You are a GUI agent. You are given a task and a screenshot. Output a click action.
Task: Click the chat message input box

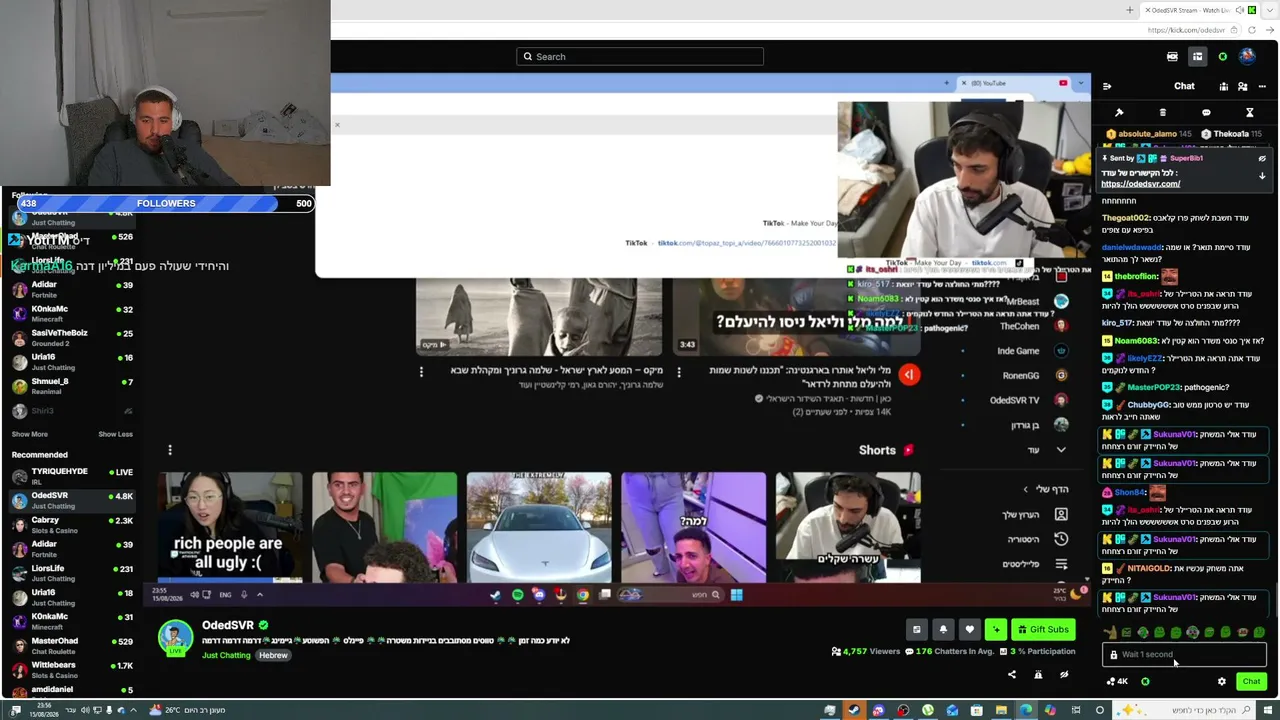click(1184, 655)
